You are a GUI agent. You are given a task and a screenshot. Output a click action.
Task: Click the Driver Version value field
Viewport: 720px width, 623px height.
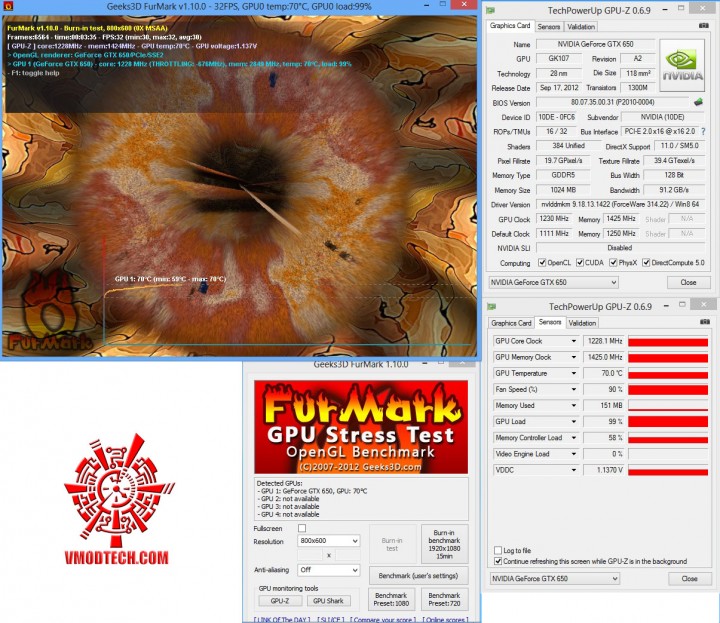pyautogui.click(x=620, y=204)
